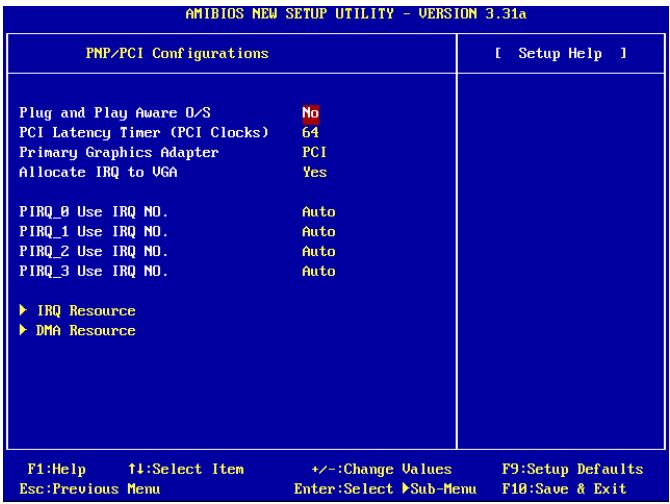Click the 'F9:Setup Defaults' hint
The width and height of the screenshot is (670, 504).
573,469
